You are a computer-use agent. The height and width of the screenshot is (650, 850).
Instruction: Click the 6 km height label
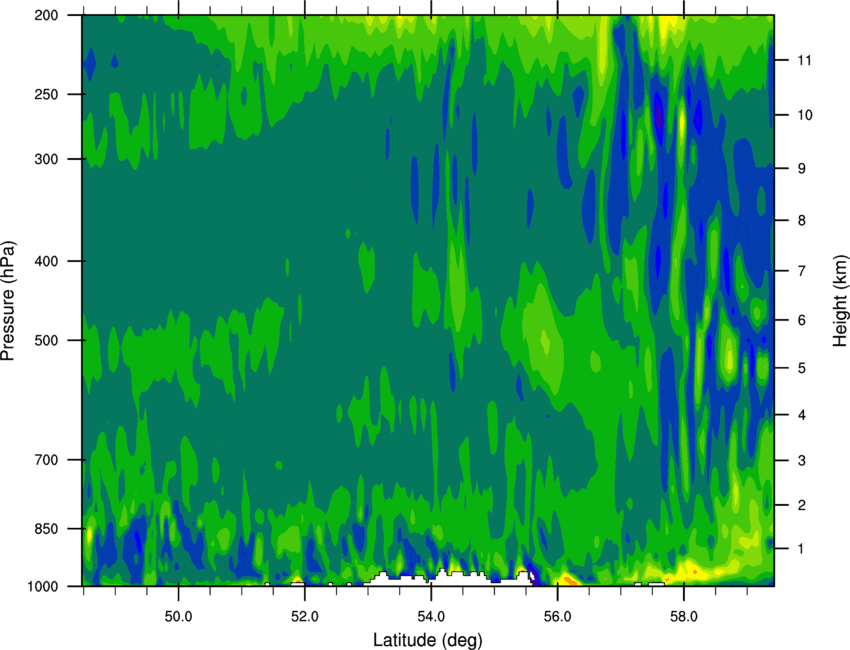(802, 320)
